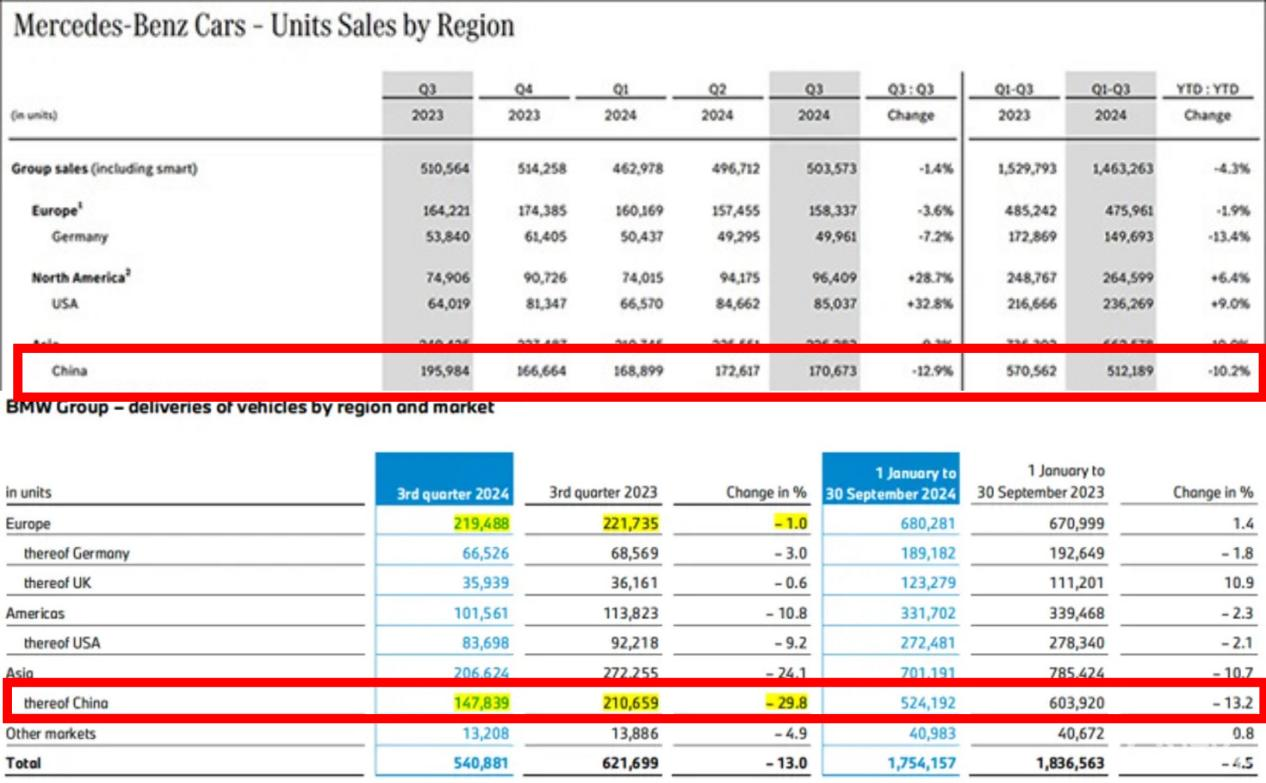Select BMW Total nine-month value 1,754,157
The height and width of the screenshot is (783, 1266).
[922, 763]
